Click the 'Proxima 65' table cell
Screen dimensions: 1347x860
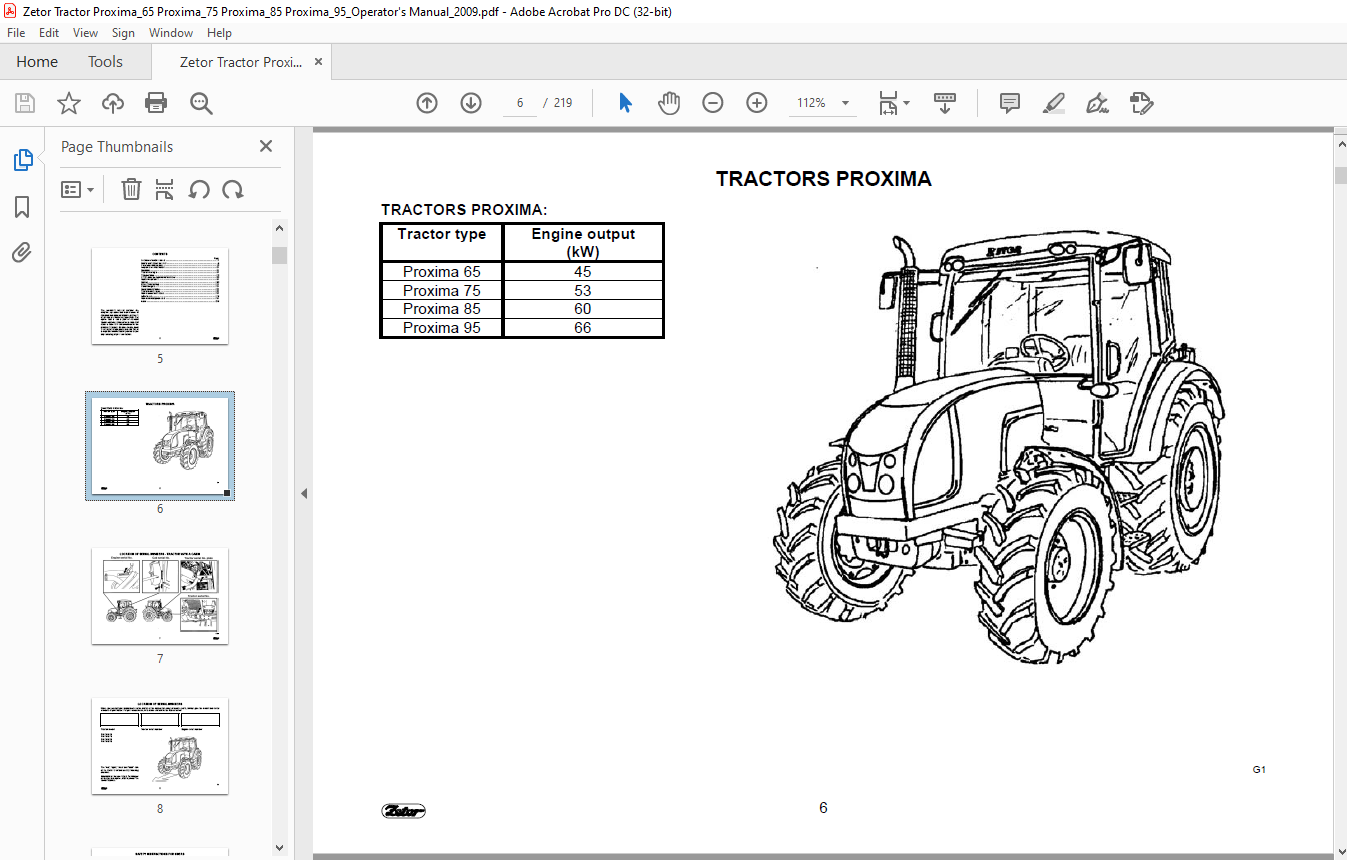click(x=442, y=272)
